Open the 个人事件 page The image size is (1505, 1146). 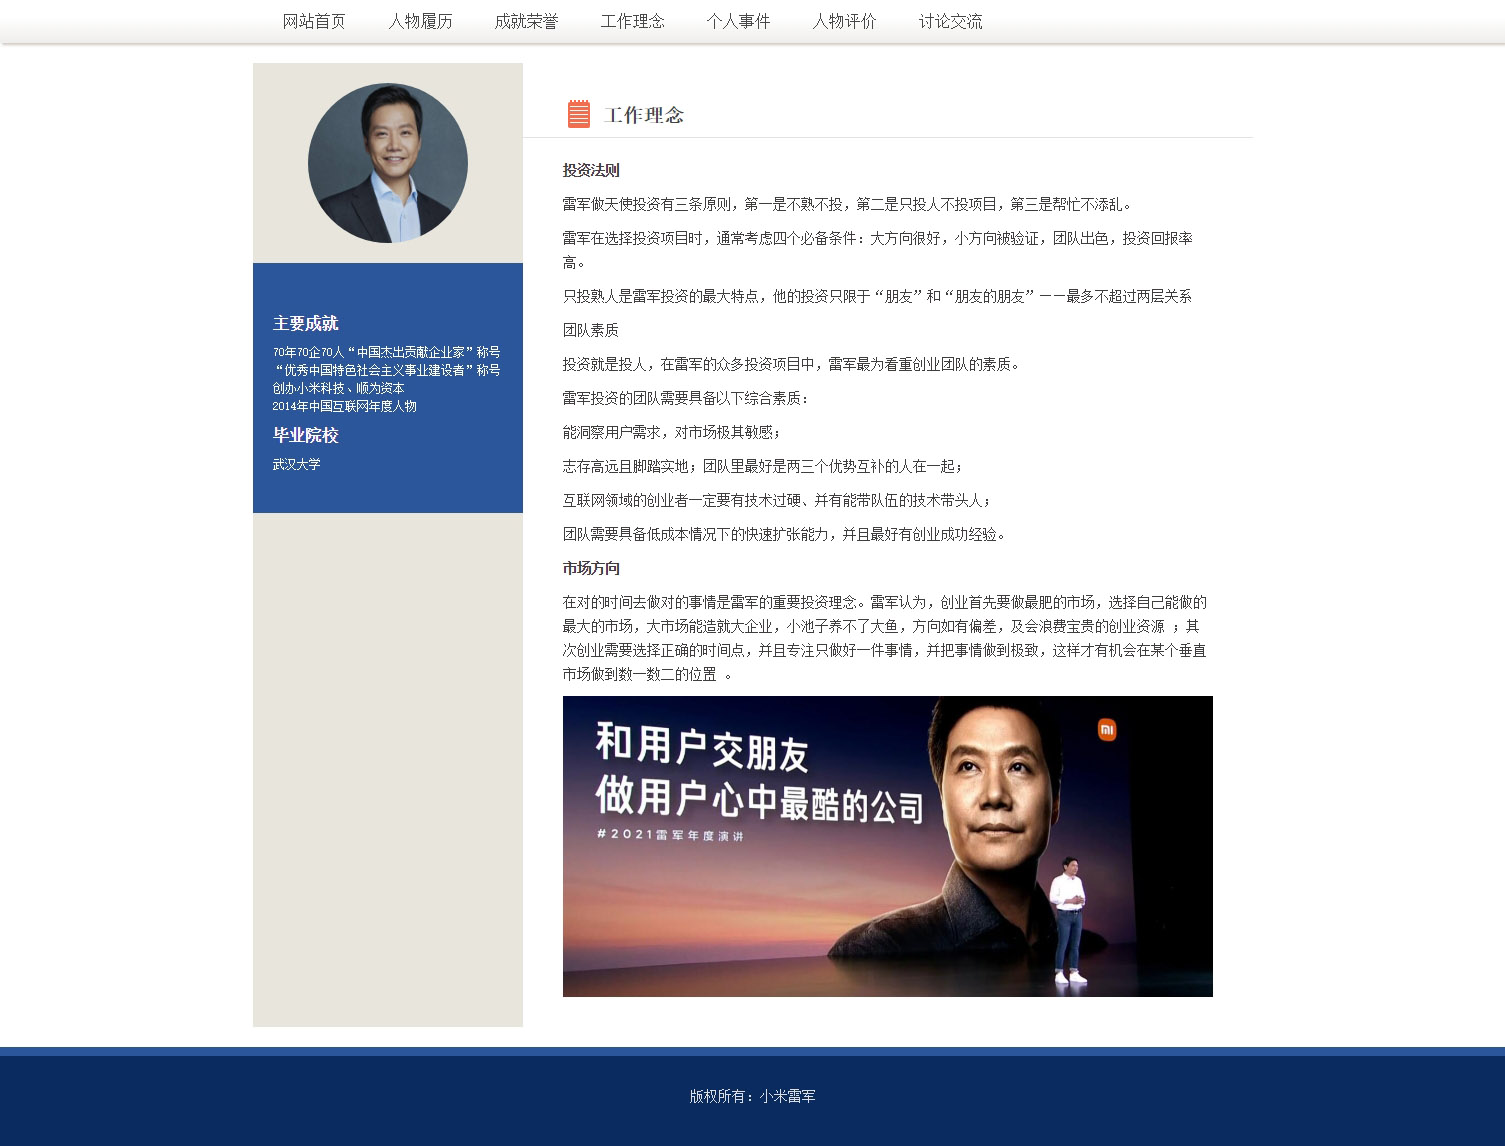[x=738, y=21]
